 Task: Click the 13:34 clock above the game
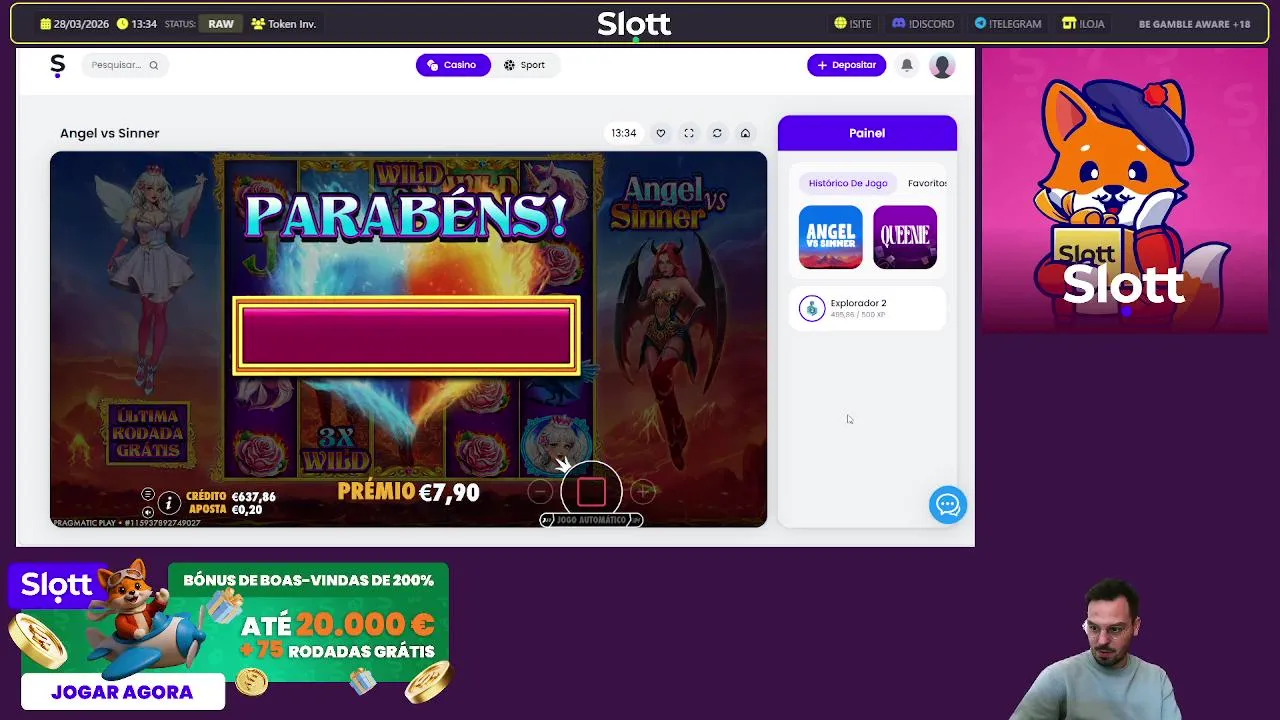(624, 133)
